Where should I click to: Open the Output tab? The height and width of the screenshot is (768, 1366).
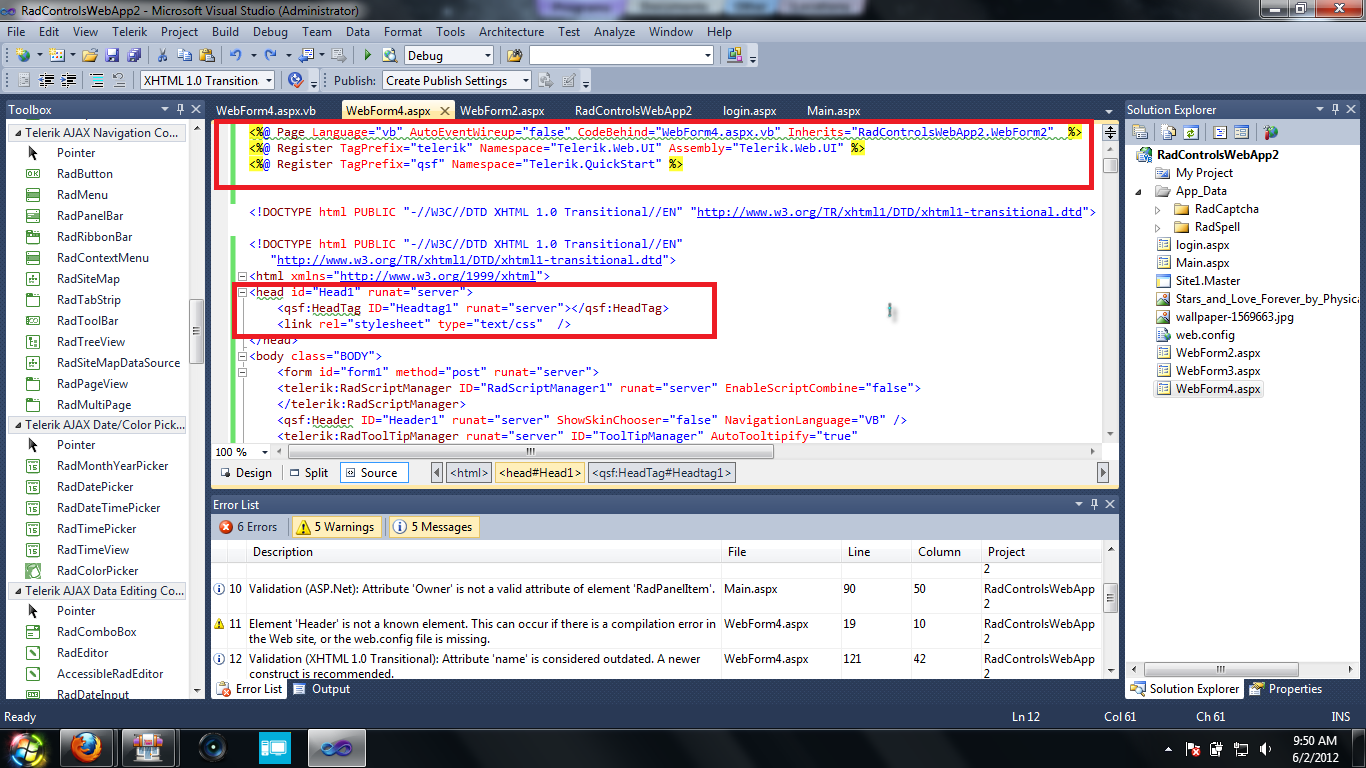click(321, 689)
